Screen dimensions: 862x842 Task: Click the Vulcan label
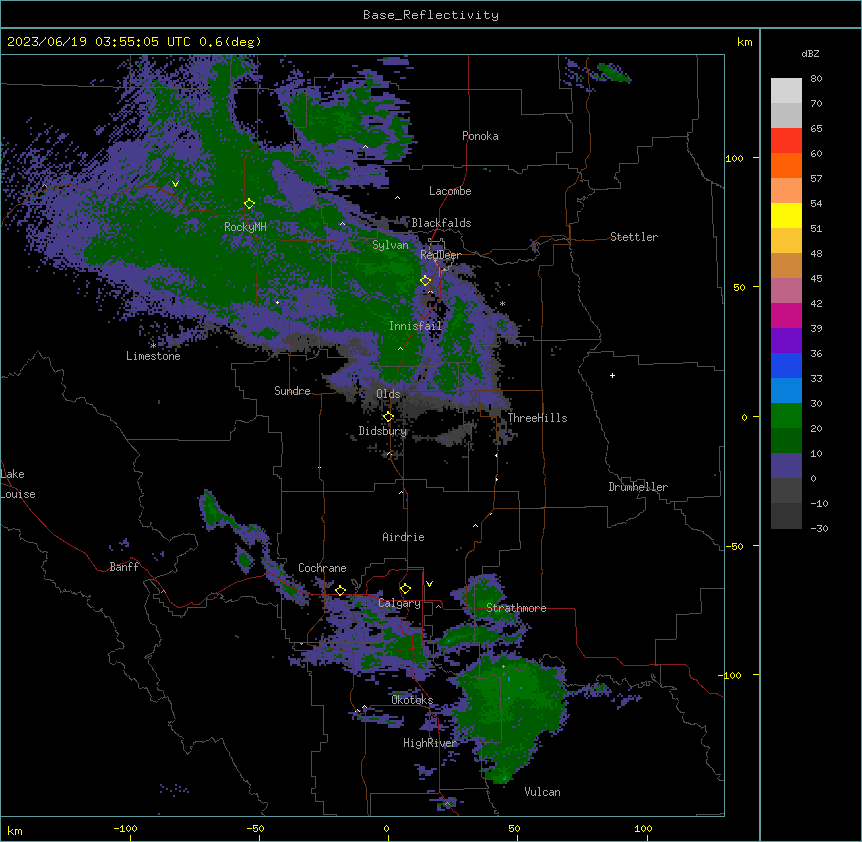click(x=542, y=792)
